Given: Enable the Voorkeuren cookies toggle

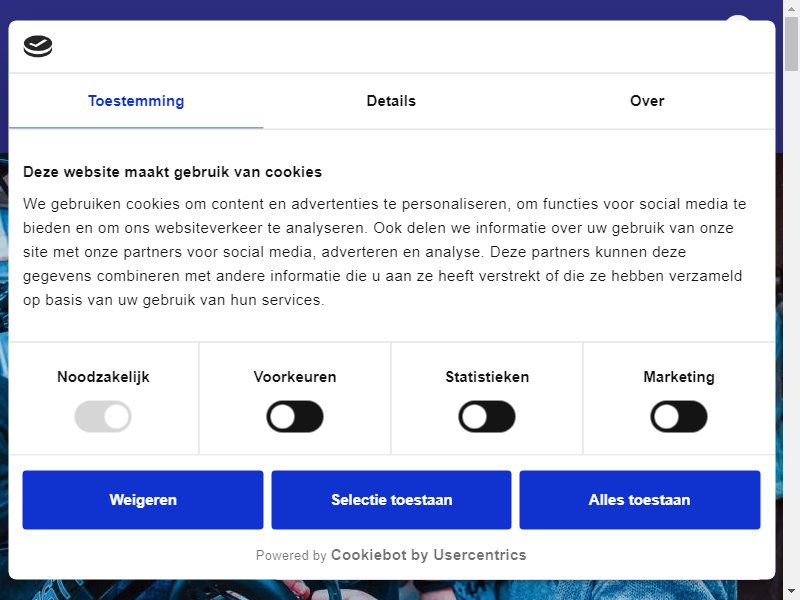Looking at the screenshot, I should [295, 416].
